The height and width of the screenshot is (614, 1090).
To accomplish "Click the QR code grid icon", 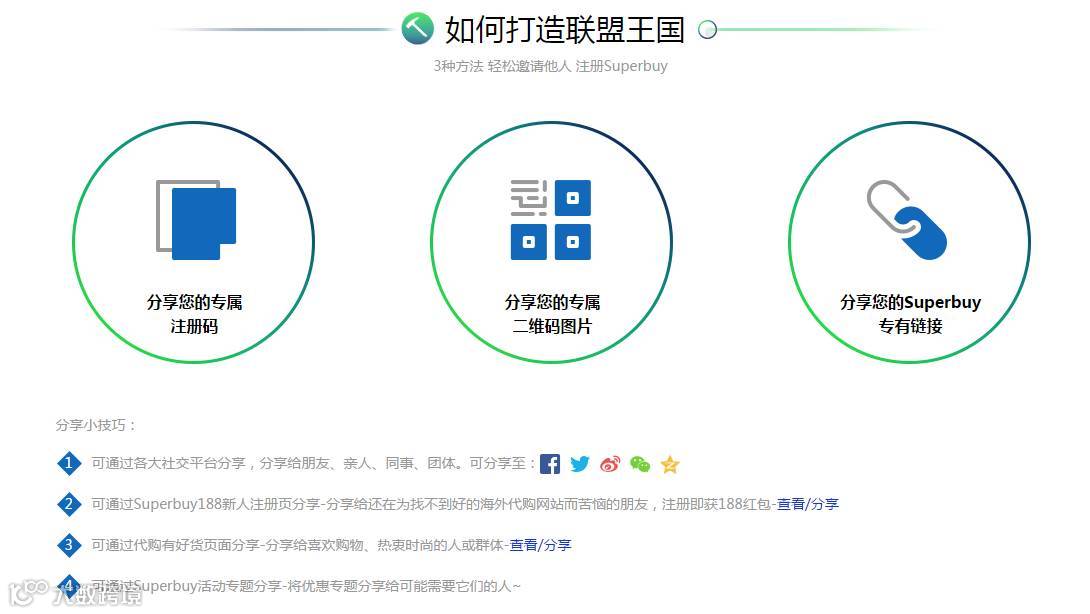I will pos(551,219).
